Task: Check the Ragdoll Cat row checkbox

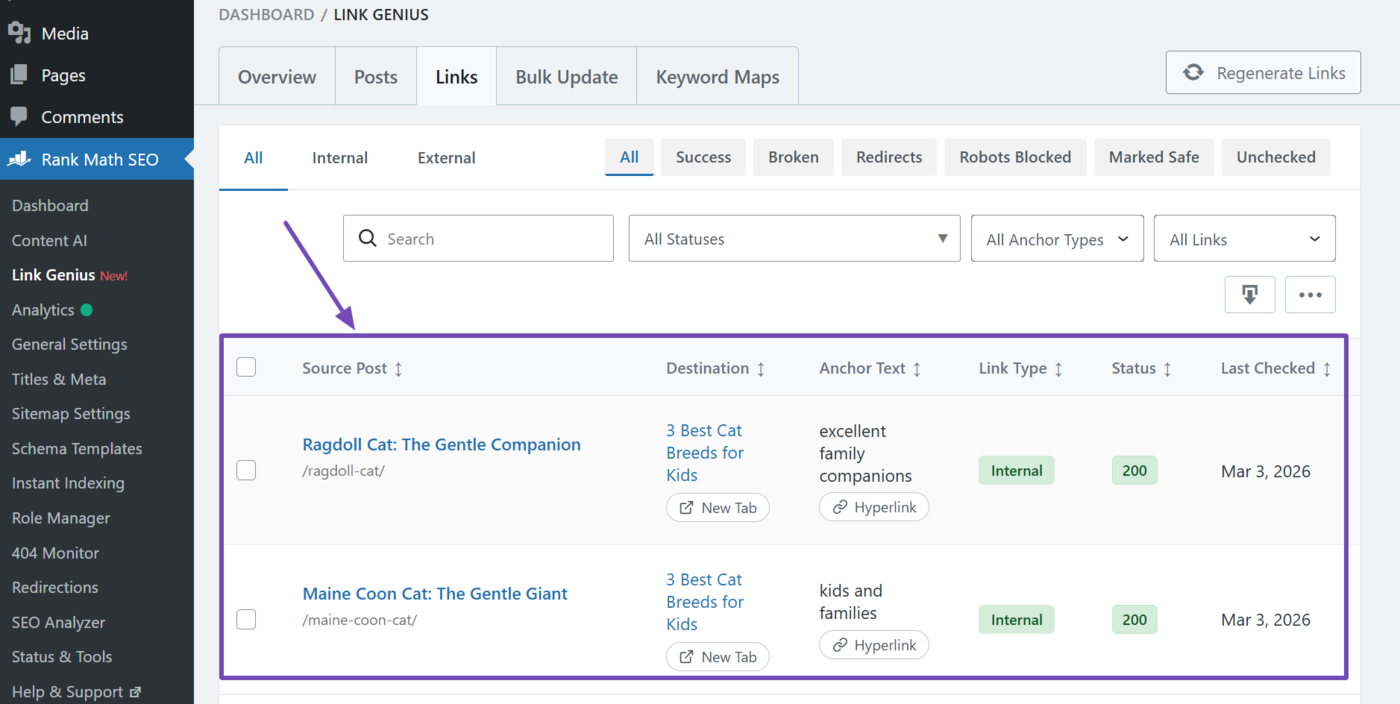Action: coord(246,470)
